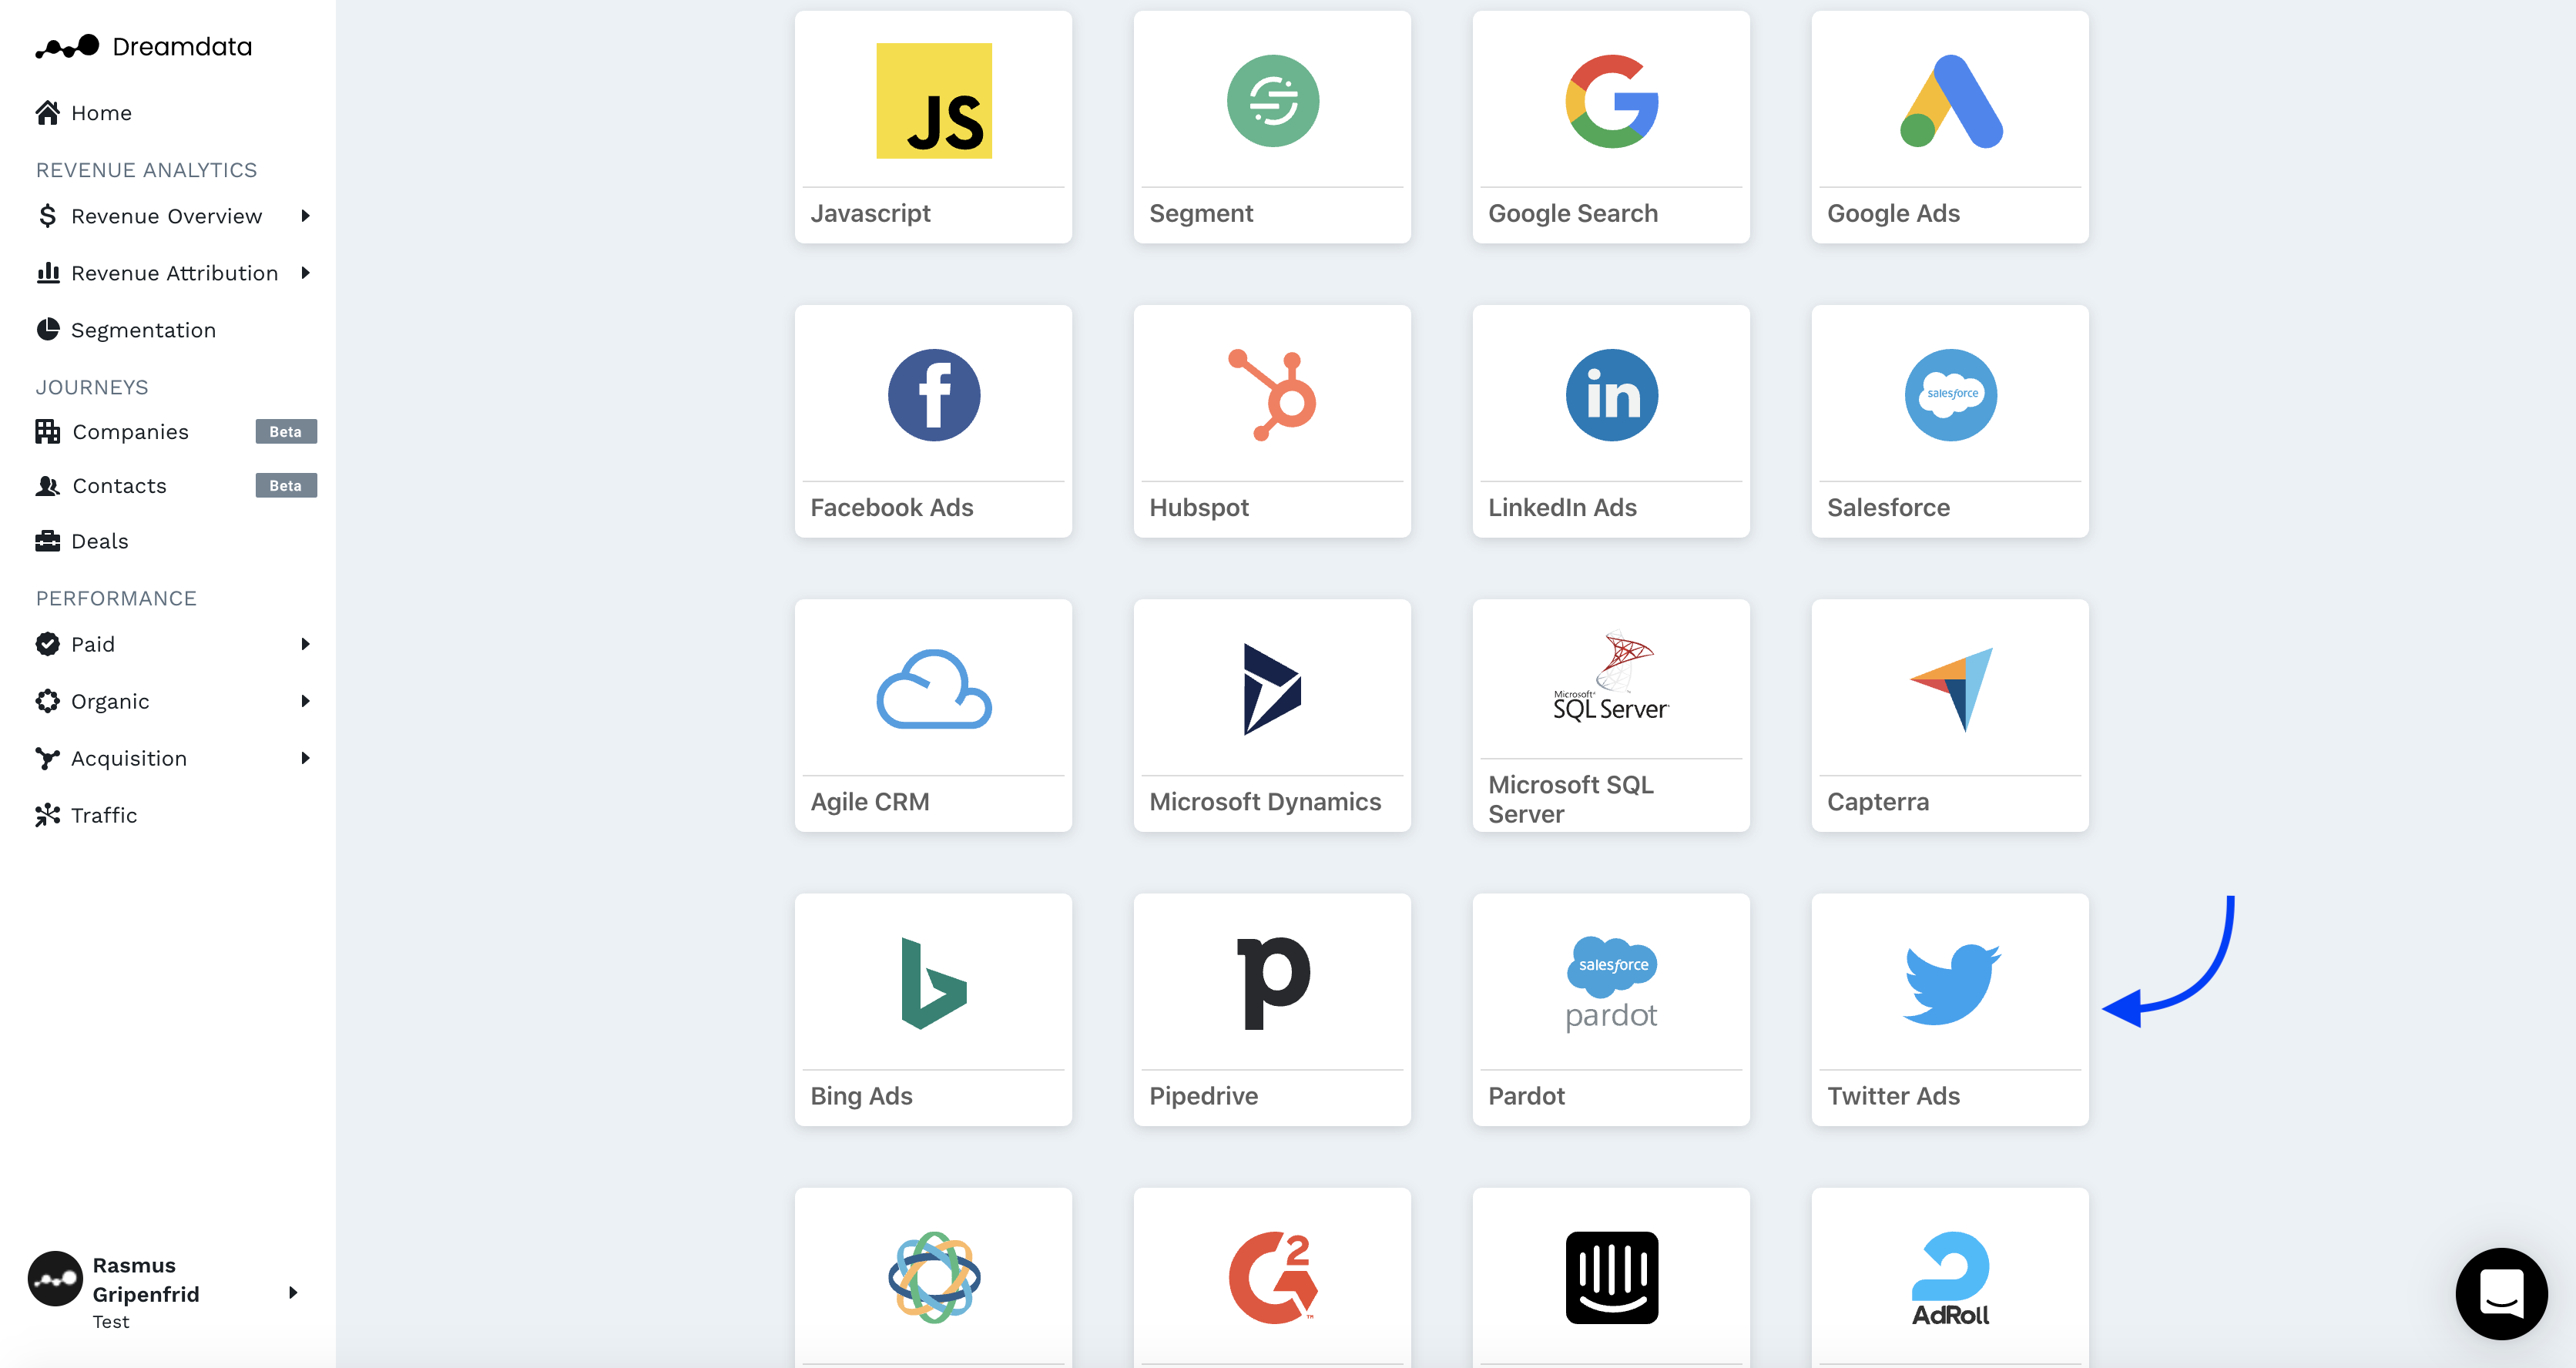Click the Segmentation pie chart icon
The image size is (2576, 1368).
tap(47, 329)
